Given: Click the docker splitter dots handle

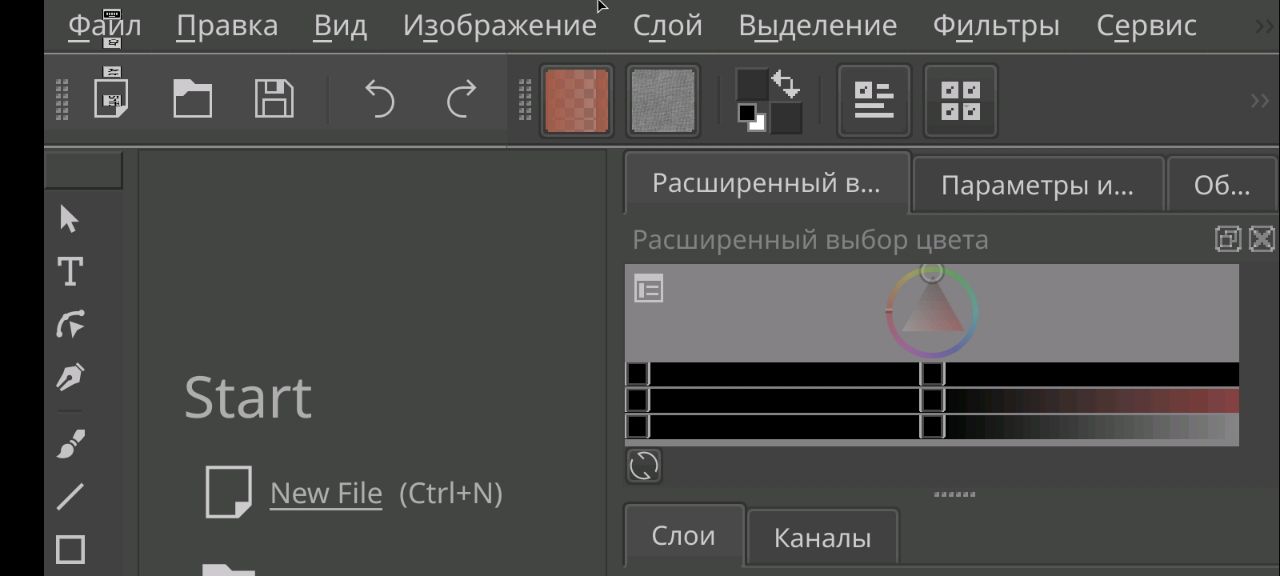Looking at the screenshot, I should pyautogui.click(x=954, y=494).
